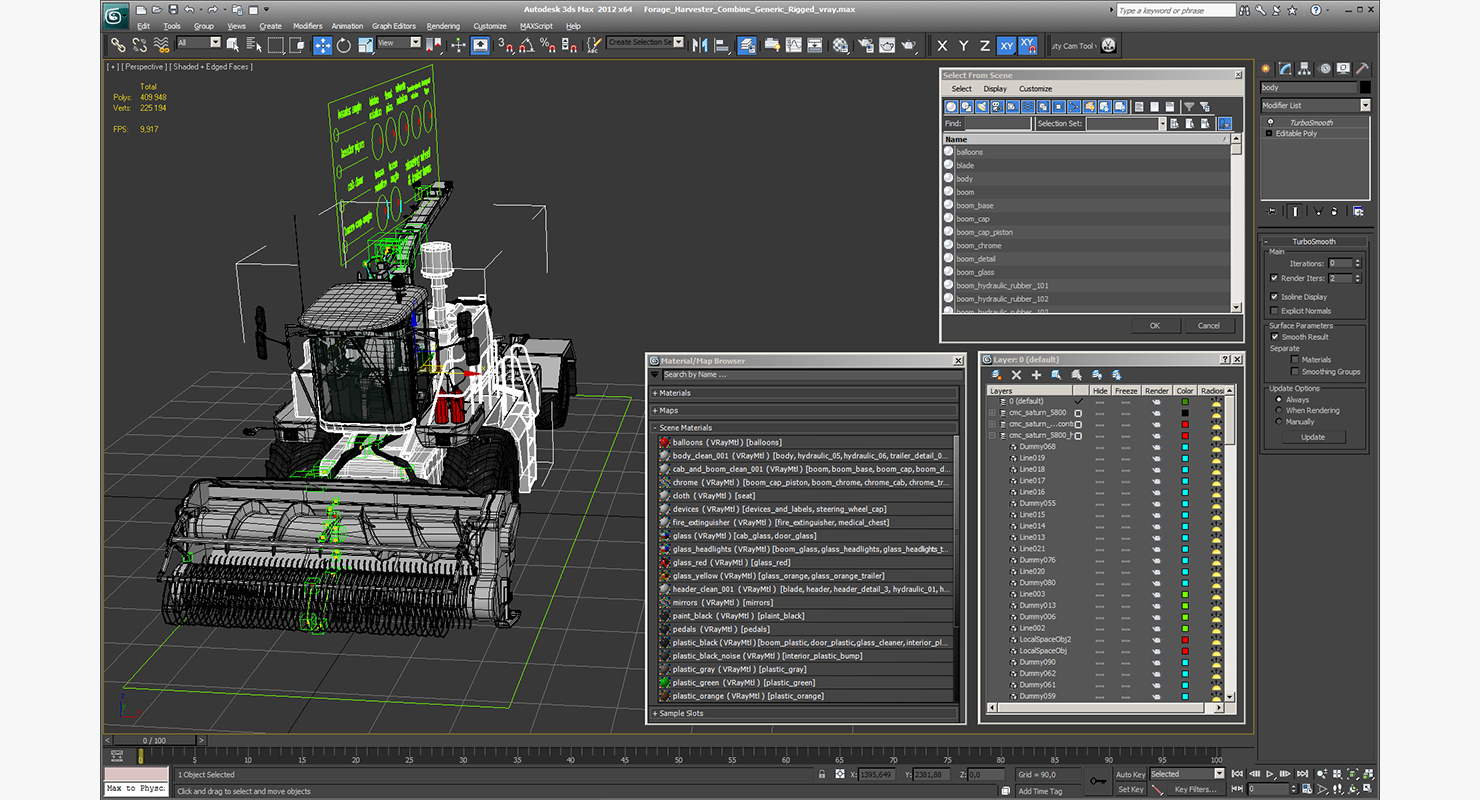Screen dimensions: 1480x800
Task: Activate the Select and Rotate tool
Action: (344, 45)
